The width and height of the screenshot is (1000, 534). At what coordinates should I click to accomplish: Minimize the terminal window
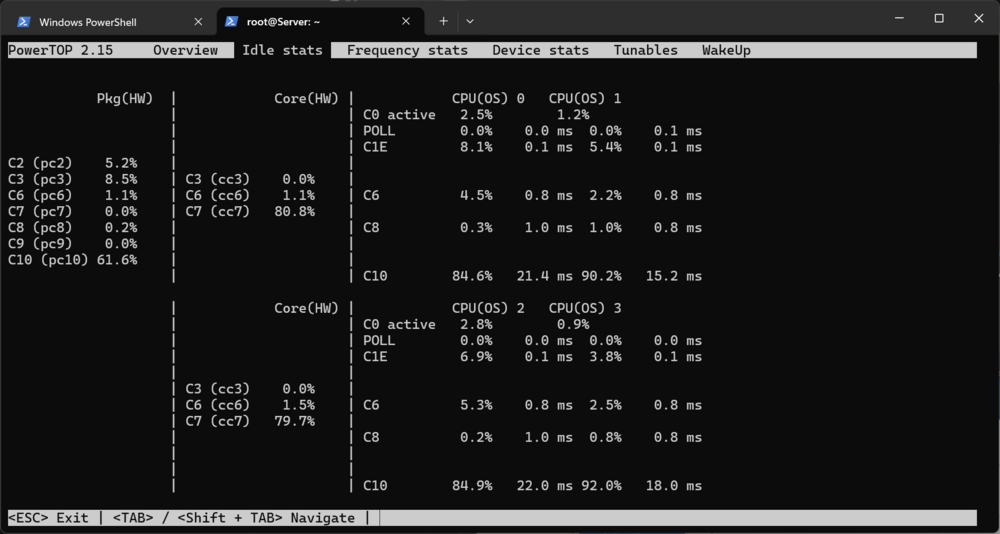tap(899, 19)
